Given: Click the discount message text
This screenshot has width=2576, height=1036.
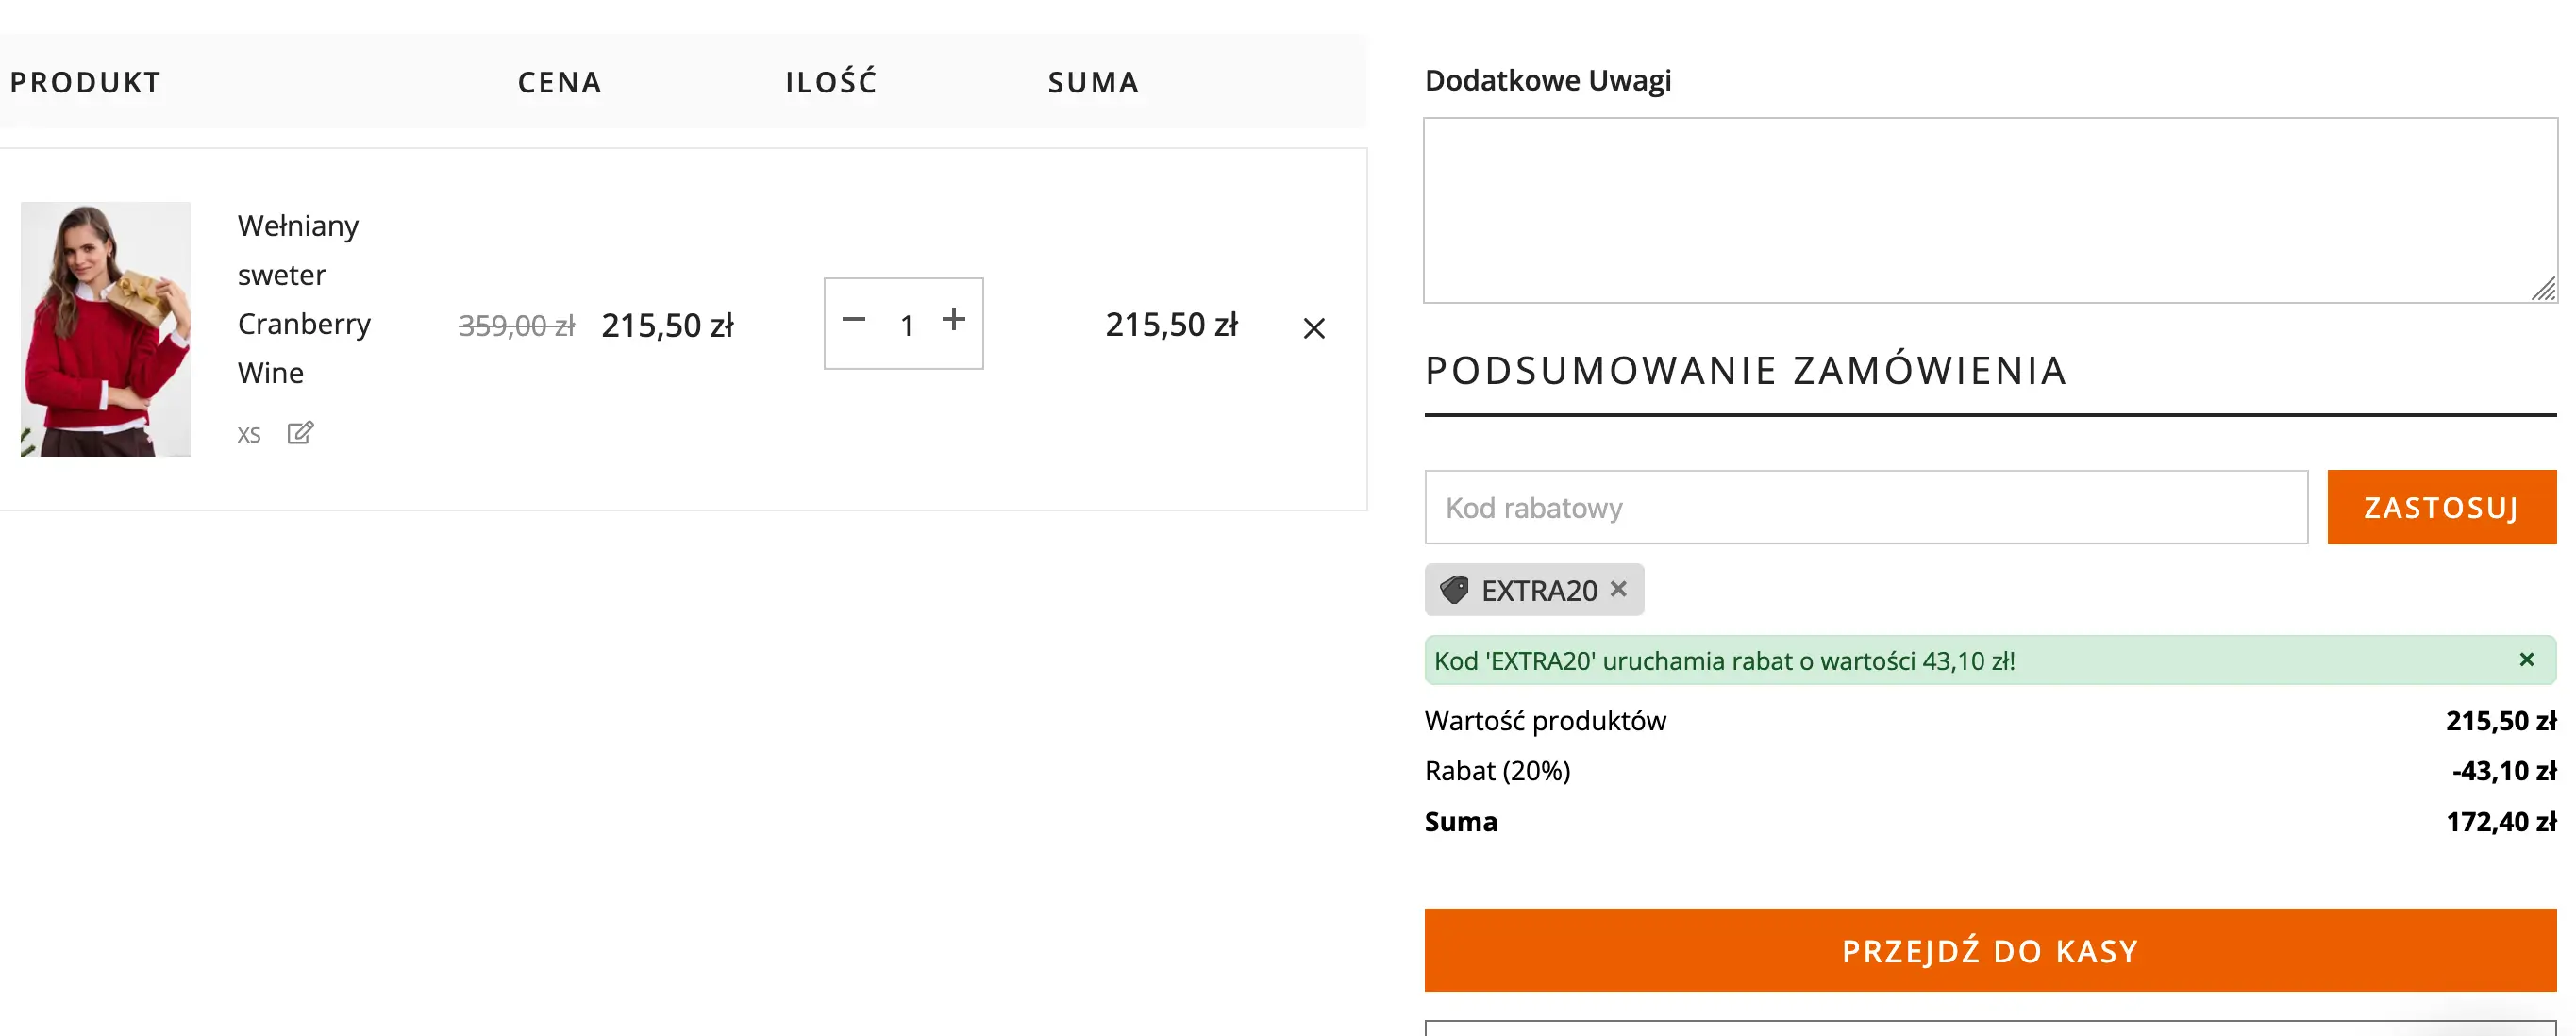Looking at the screenshot, I should 1723,661.
